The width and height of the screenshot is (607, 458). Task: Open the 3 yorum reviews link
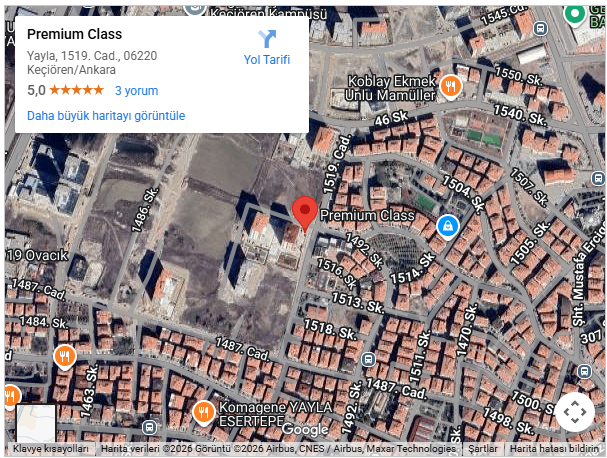pos(136,91)
